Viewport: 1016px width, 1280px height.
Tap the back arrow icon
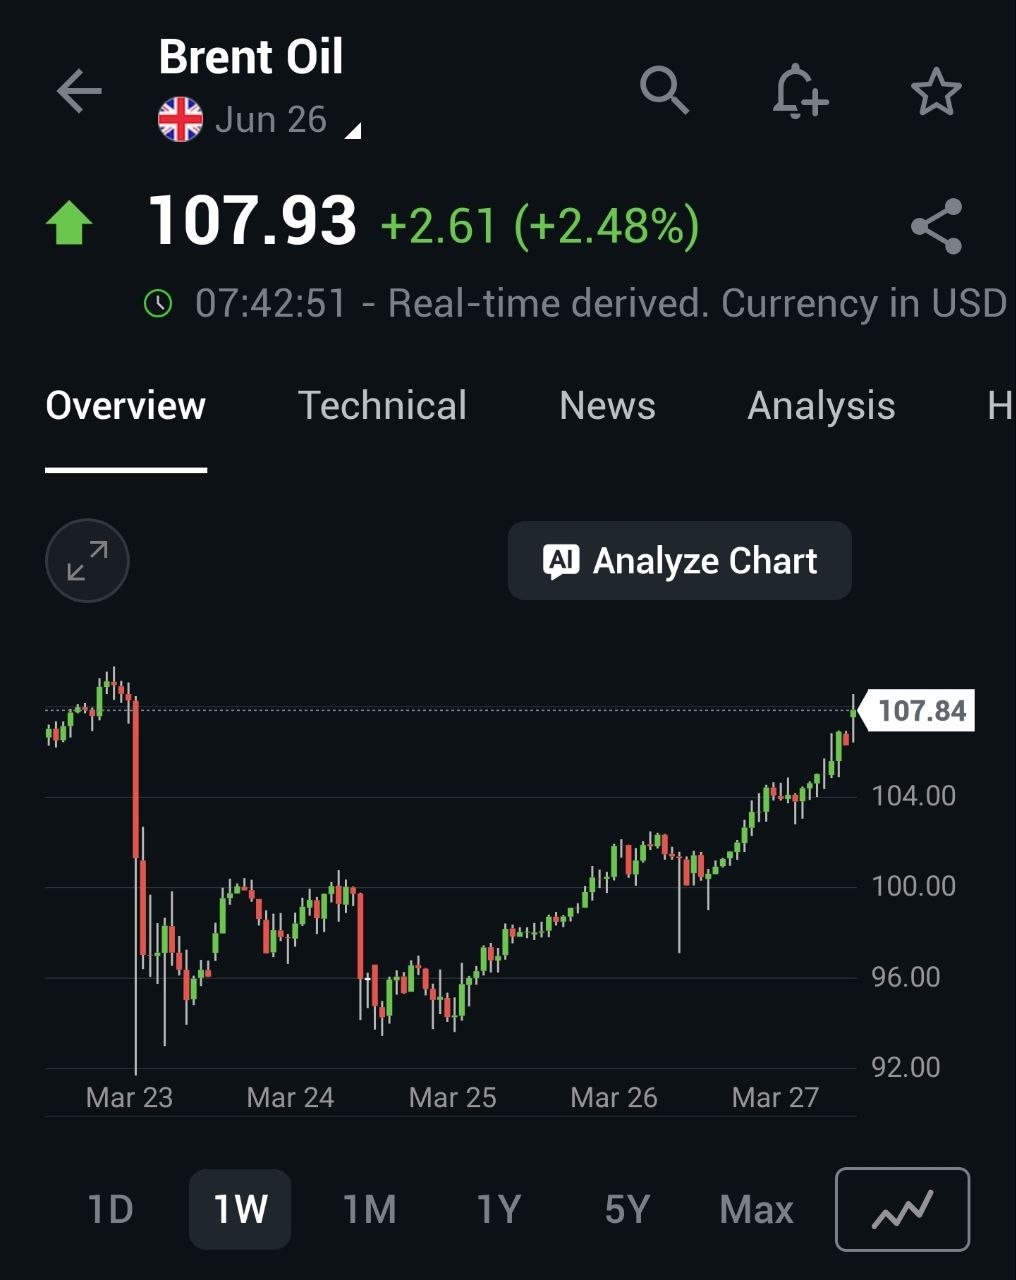pos(79,92)
